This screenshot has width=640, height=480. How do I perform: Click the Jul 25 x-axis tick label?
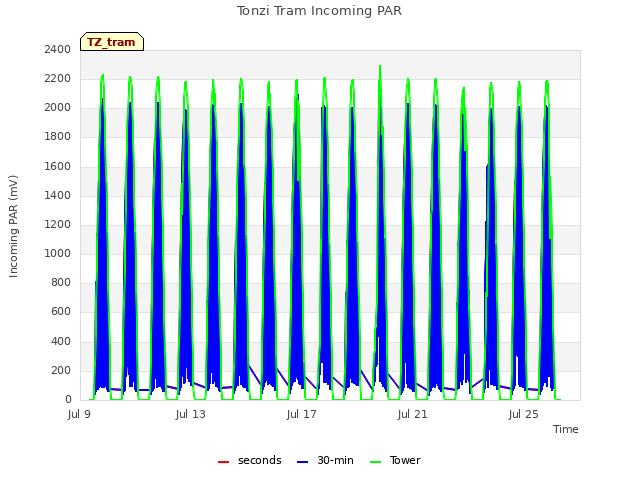coord(524,415)
